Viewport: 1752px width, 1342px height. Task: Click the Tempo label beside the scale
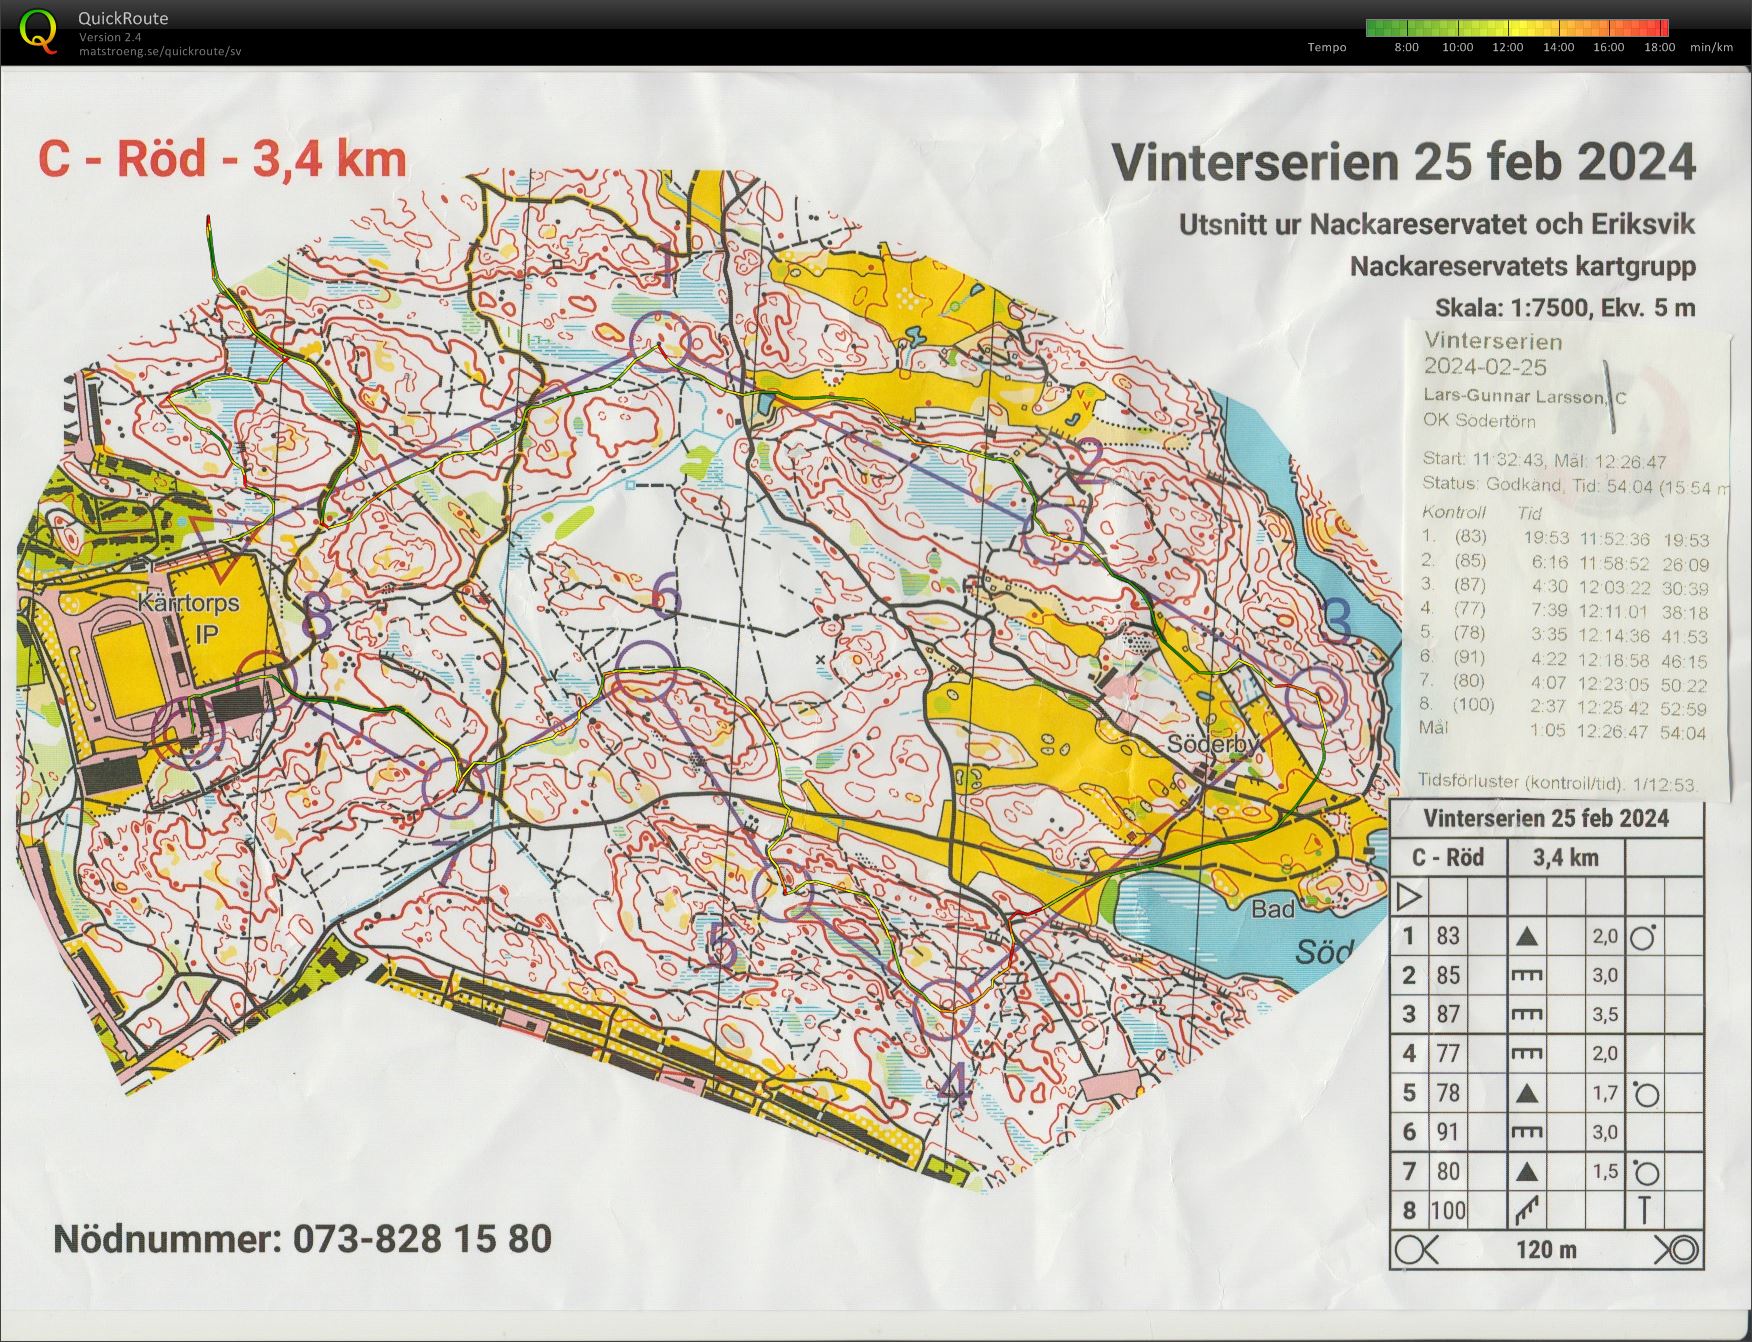tap(1327, 47)
